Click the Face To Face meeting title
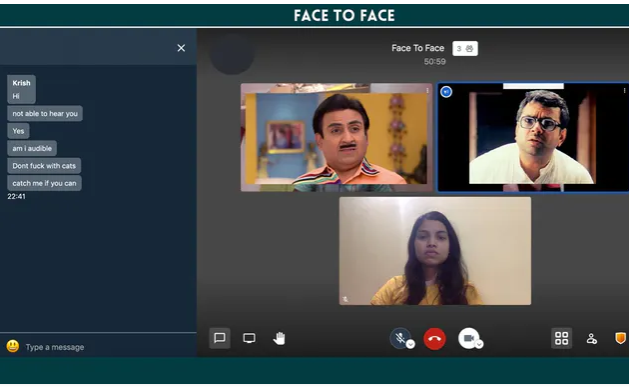635x392 pixels. click(x=418, y=48)
